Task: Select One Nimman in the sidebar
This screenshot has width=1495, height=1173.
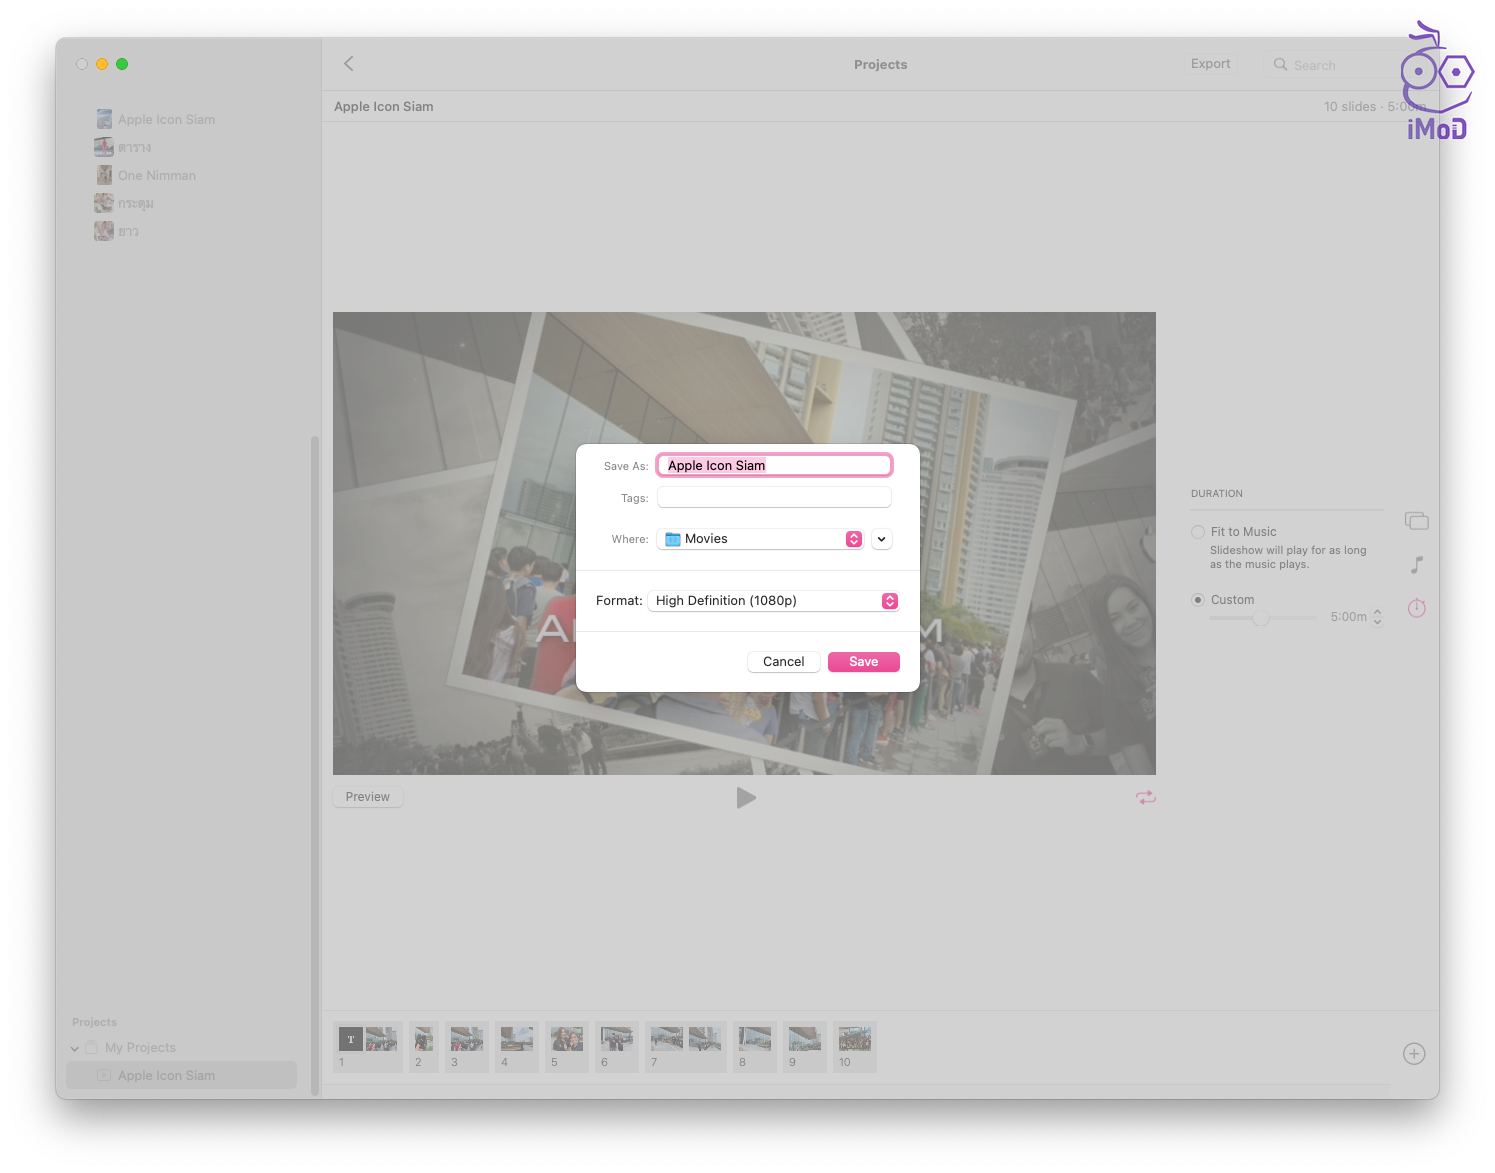Action: (x=156, y=175)
